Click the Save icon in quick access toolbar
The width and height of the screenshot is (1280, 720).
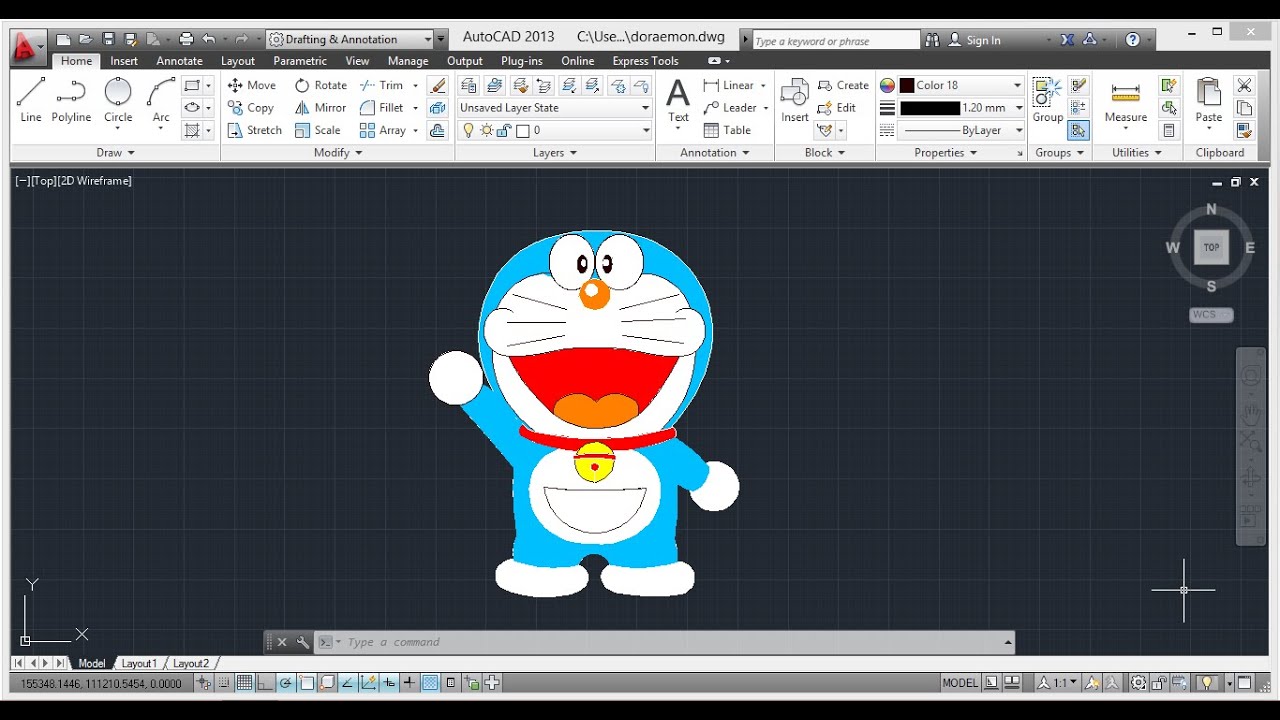pos(108,39)
